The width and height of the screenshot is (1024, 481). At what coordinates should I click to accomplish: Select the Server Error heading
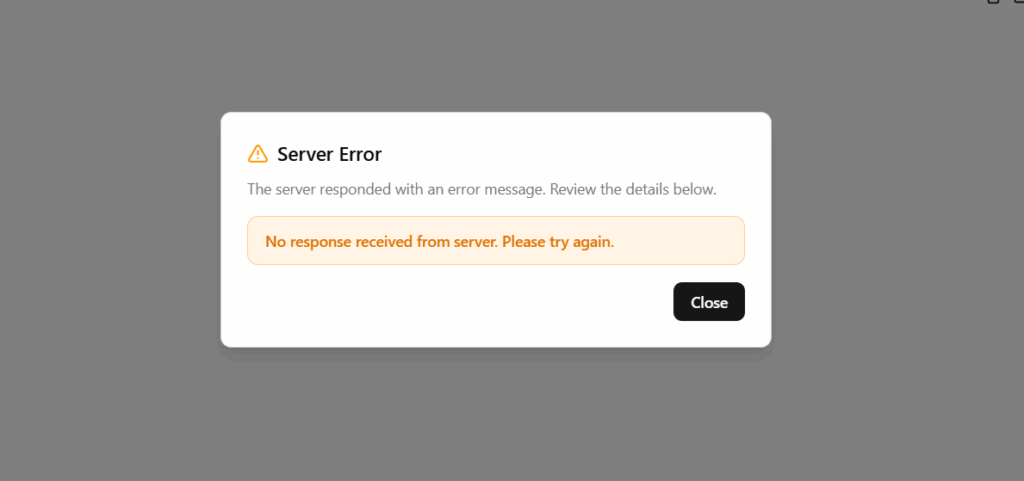point(329,155)
